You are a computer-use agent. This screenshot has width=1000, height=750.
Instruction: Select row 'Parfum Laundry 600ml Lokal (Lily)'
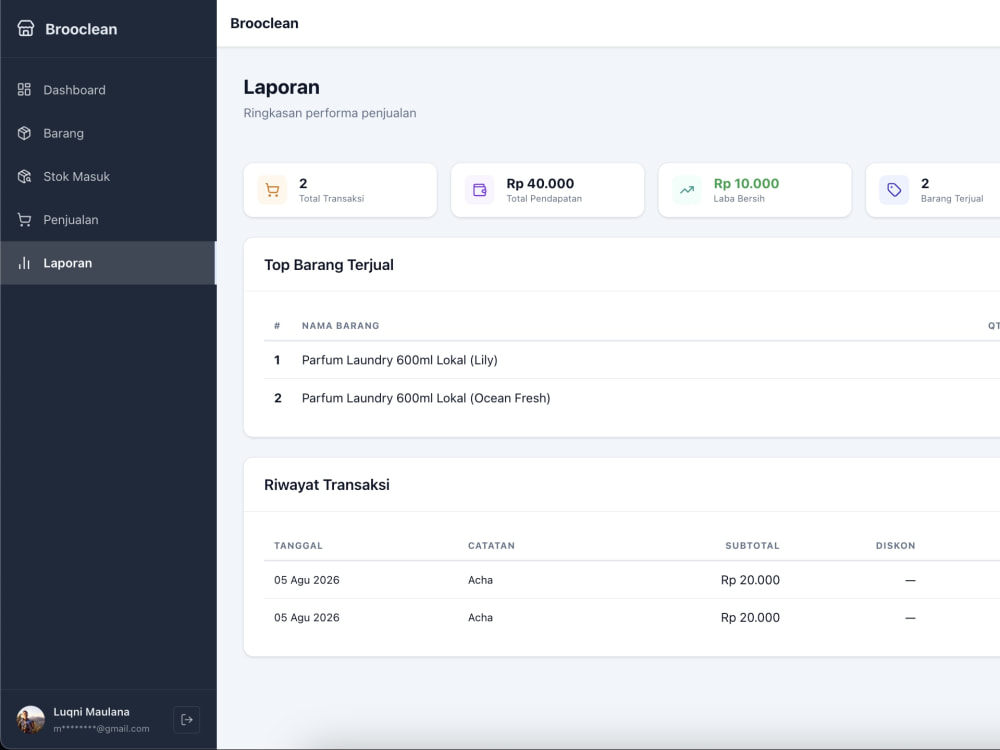coord(632,360)
